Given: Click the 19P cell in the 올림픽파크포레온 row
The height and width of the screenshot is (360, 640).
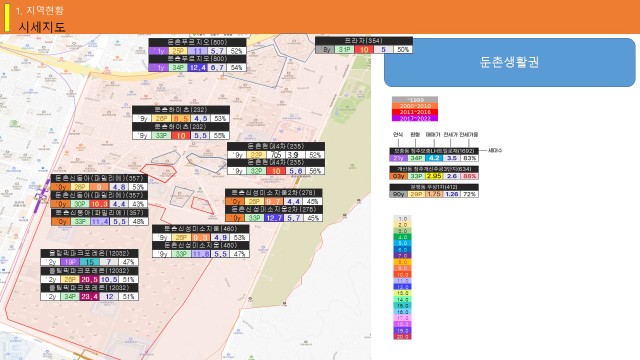Looking at the screenshot, I should pyautogui.click(x=70, y=262).
